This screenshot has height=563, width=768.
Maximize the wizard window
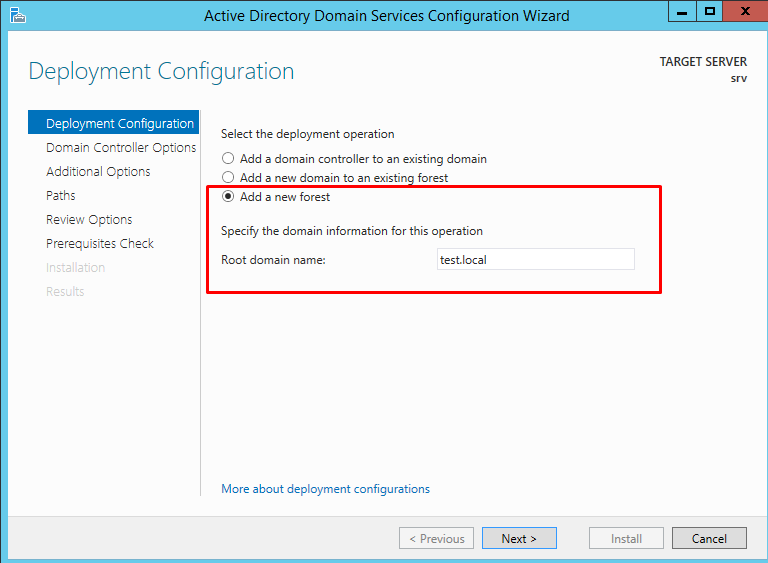point(710,11)
